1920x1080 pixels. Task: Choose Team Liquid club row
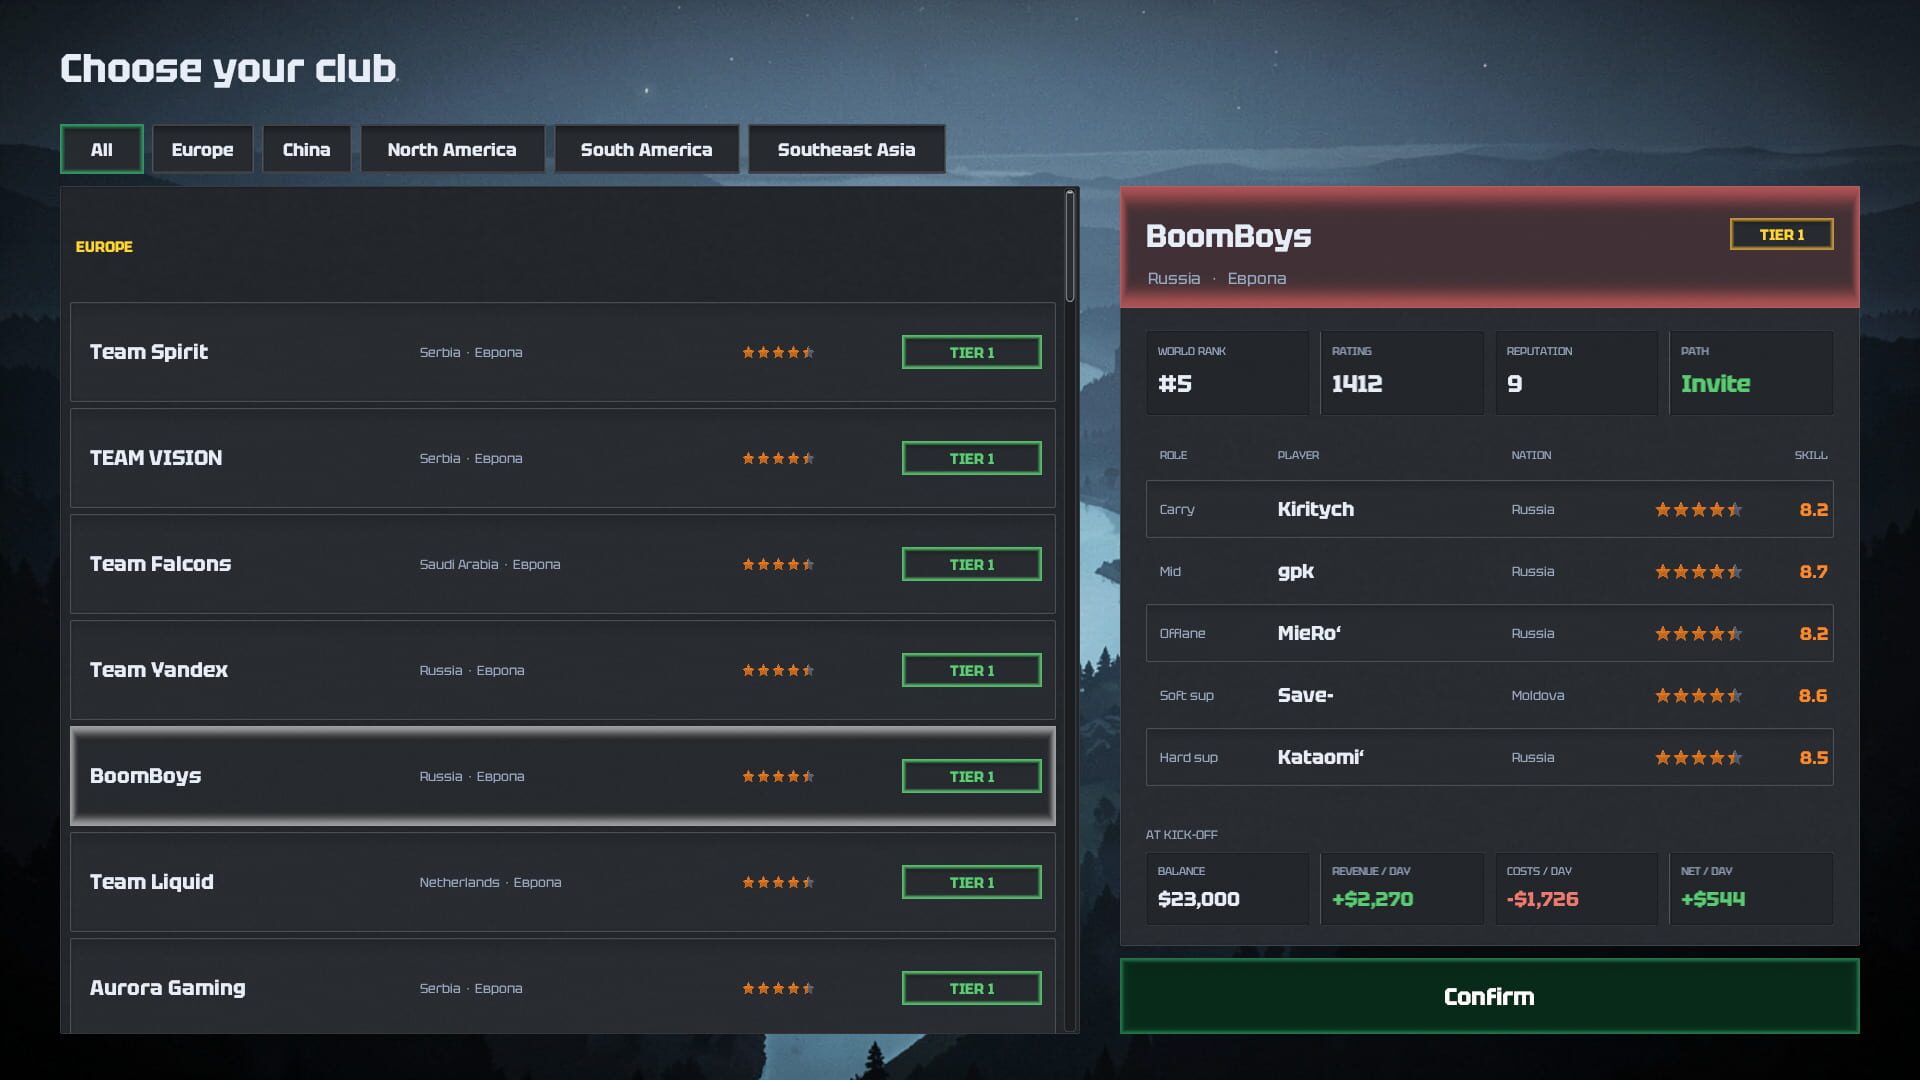[x=563, y=882]
